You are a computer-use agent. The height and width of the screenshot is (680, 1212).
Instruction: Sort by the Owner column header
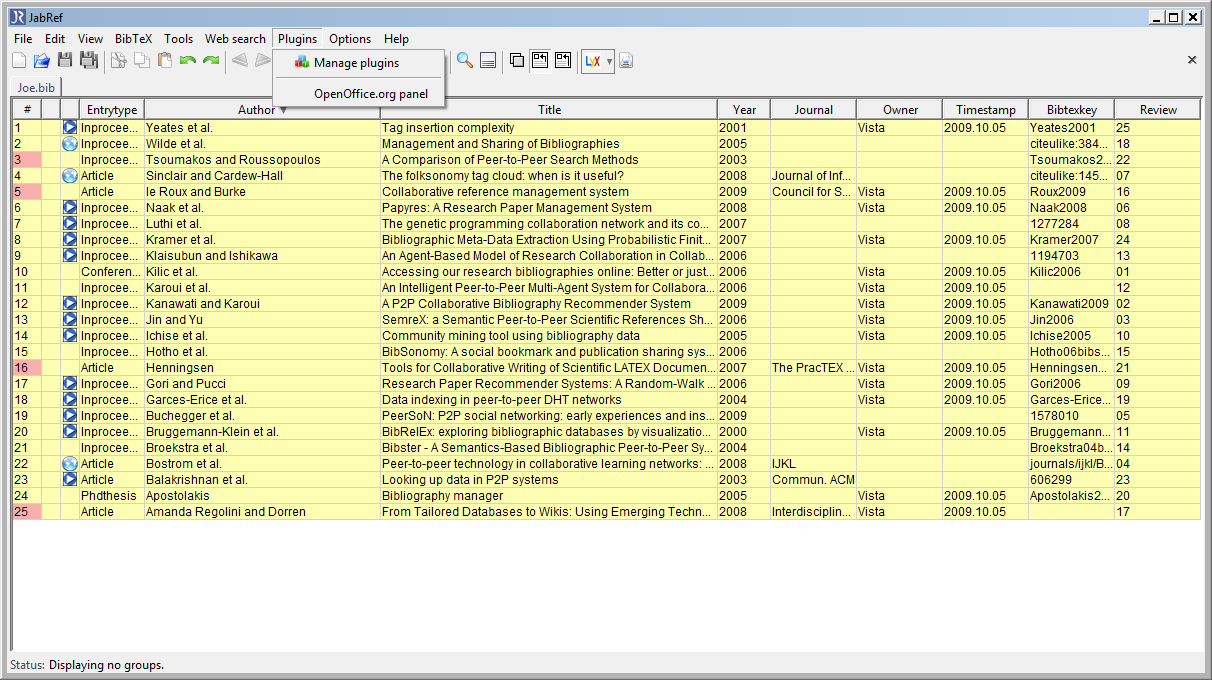click(900, 110)
